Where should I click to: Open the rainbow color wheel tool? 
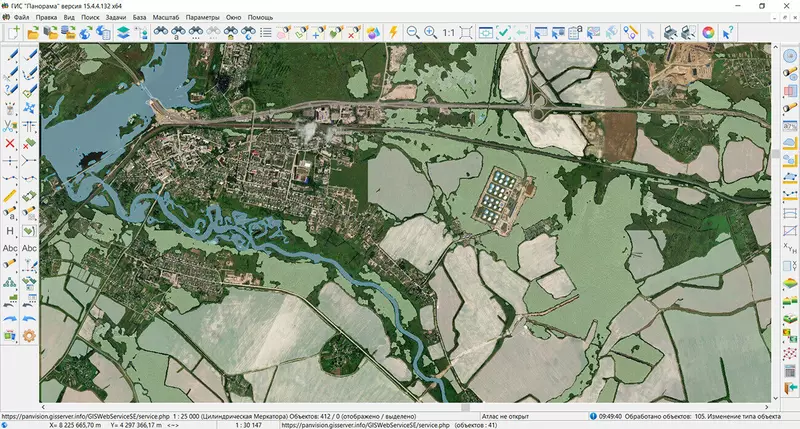708,32
